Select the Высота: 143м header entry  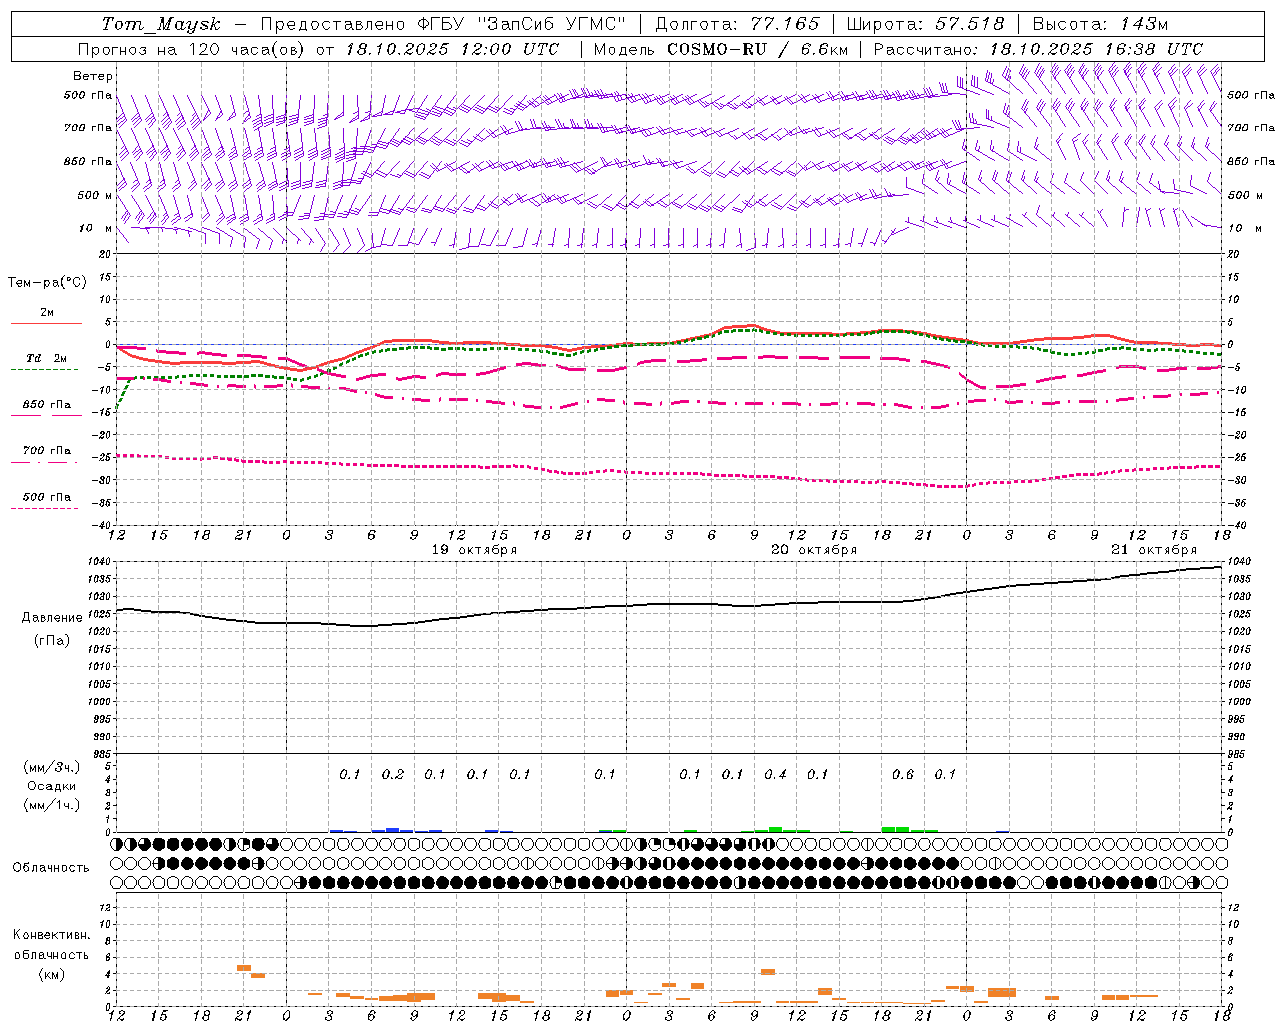1100,24
